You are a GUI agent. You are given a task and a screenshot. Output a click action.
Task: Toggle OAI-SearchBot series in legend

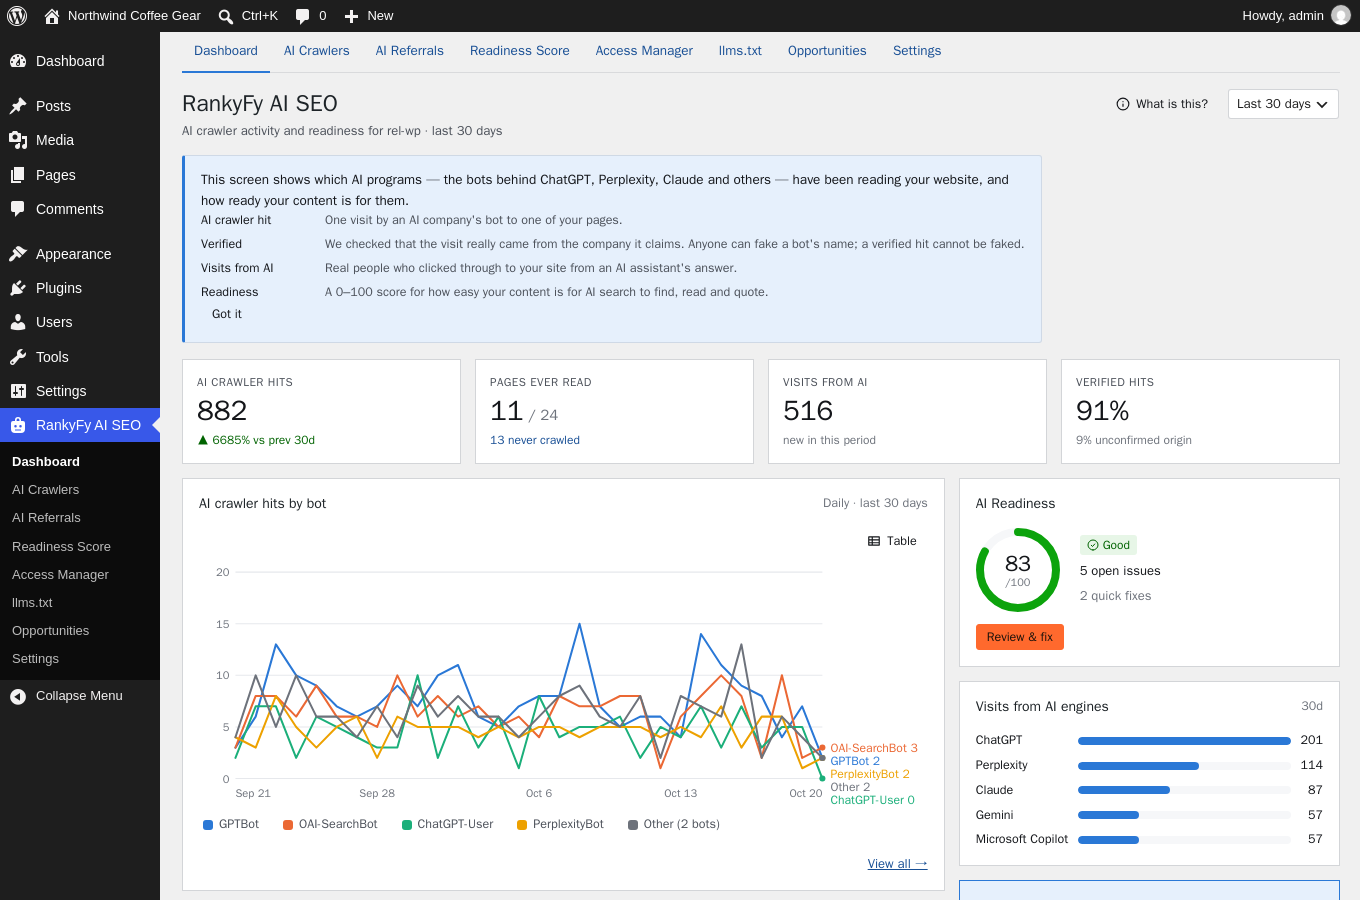(330, 824)
